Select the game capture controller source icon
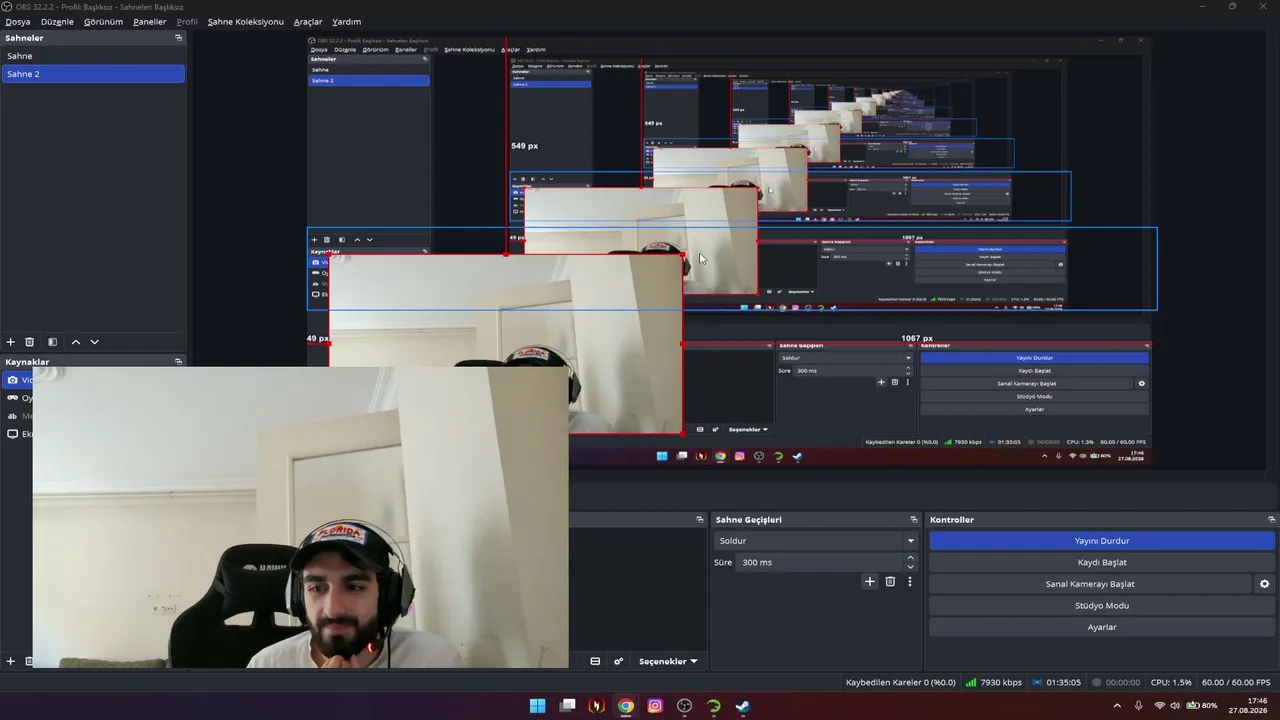 pyautogui.click(x=12, y=398)
